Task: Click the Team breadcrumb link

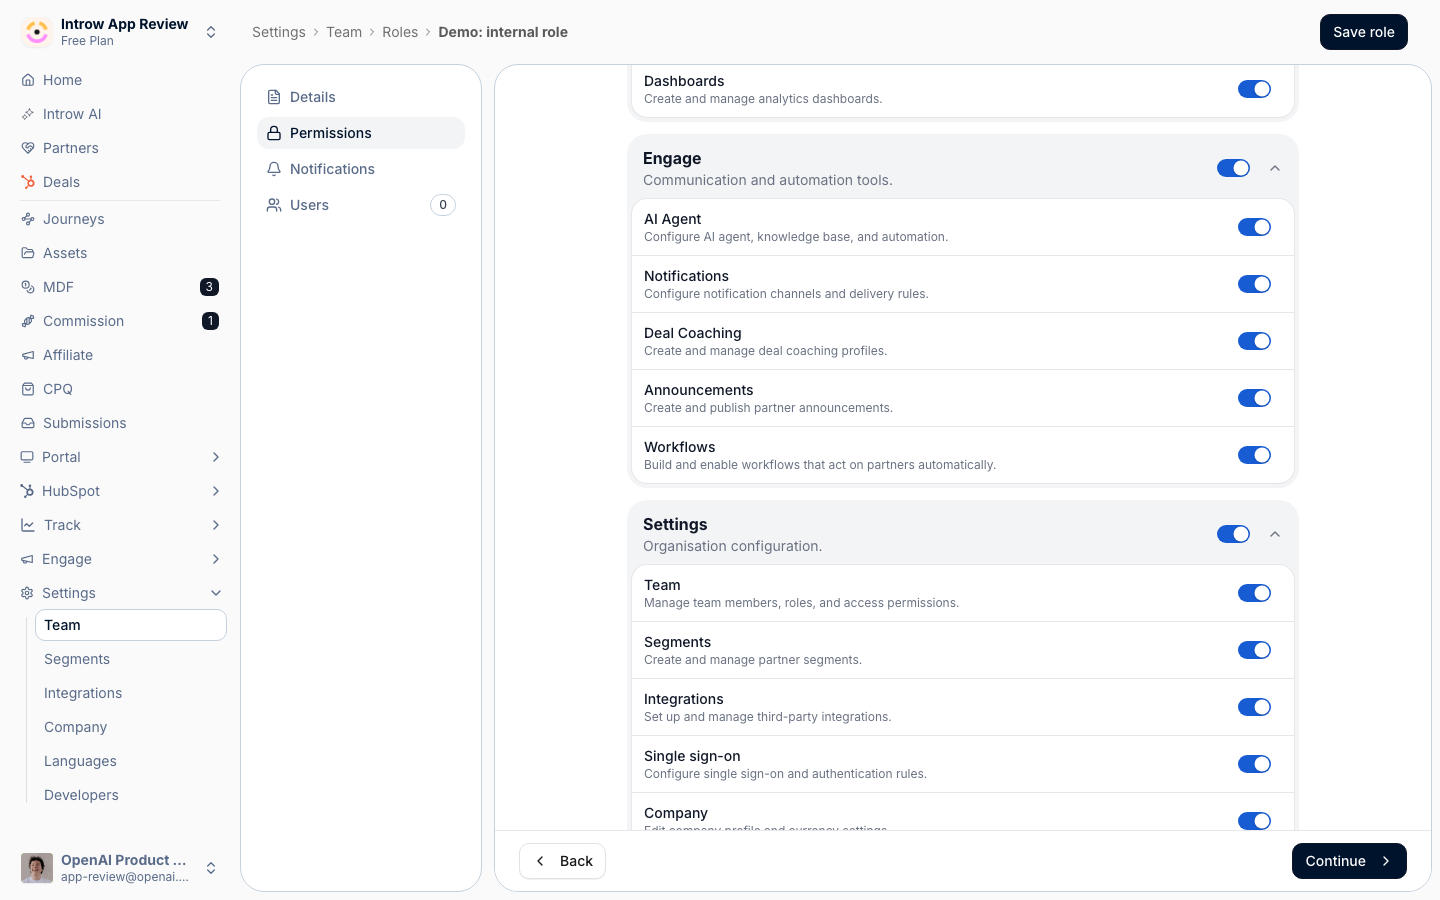Action: click(344, 32)
